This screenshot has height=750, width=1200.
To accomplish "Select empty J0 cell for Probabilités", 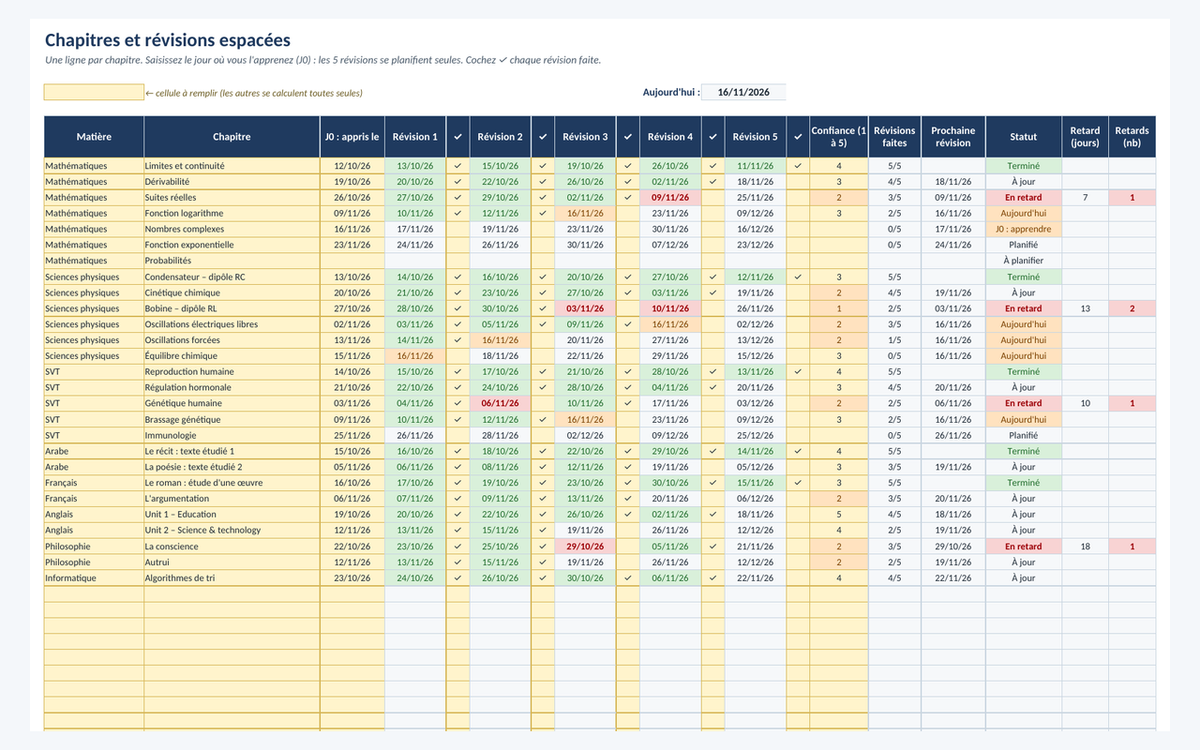I will (352, 261).
